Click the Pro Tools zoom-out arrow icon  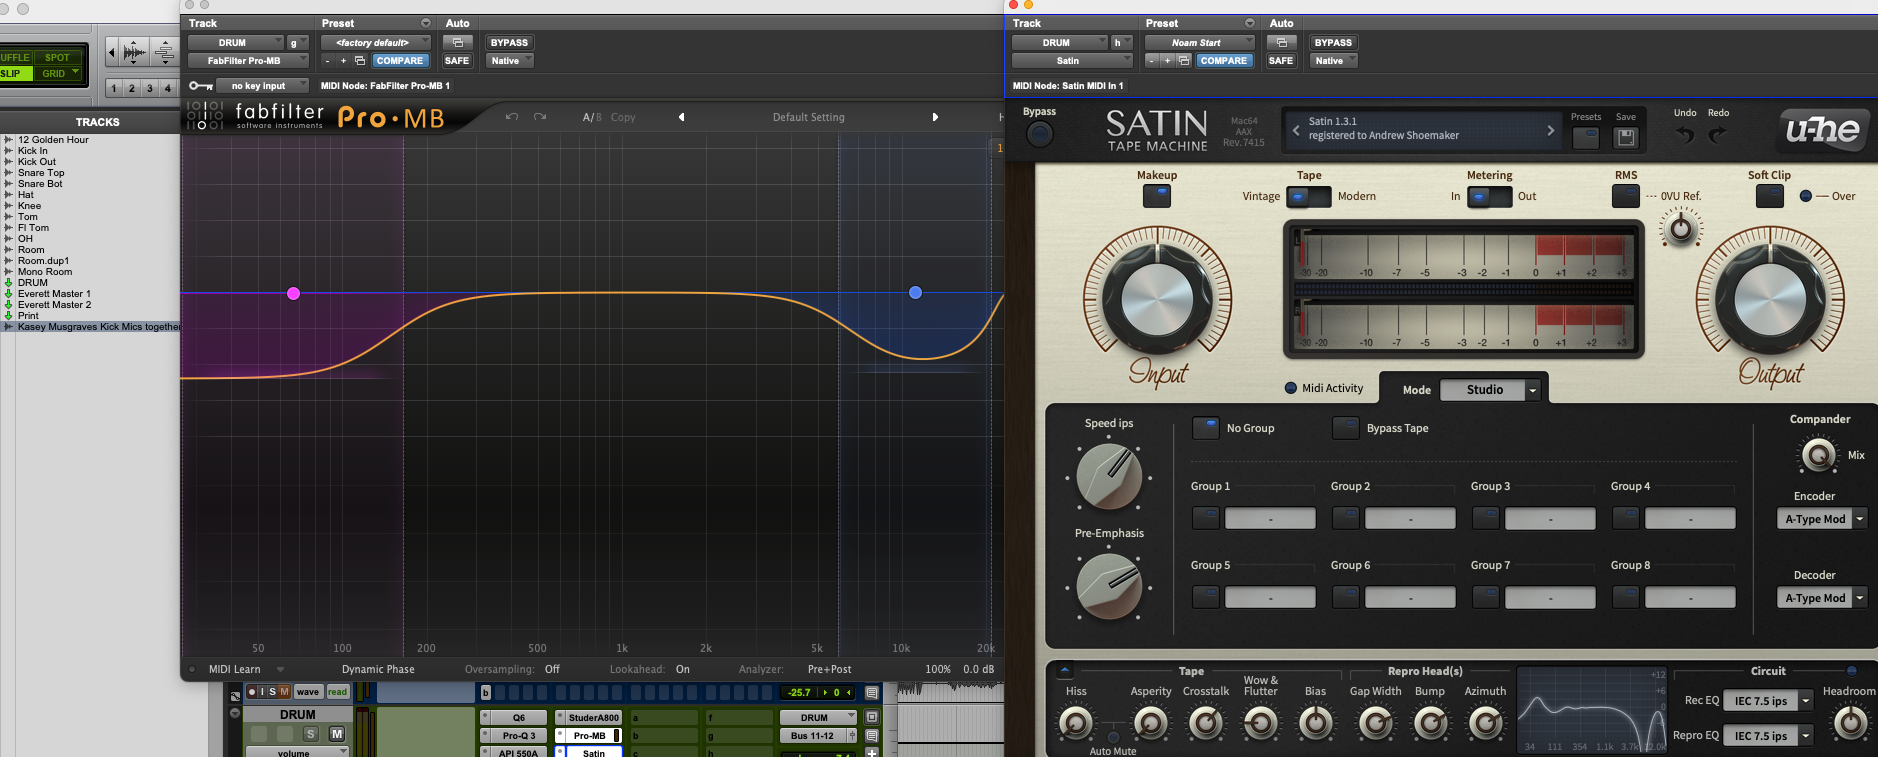pyautogui.click(x=112, y=52)
